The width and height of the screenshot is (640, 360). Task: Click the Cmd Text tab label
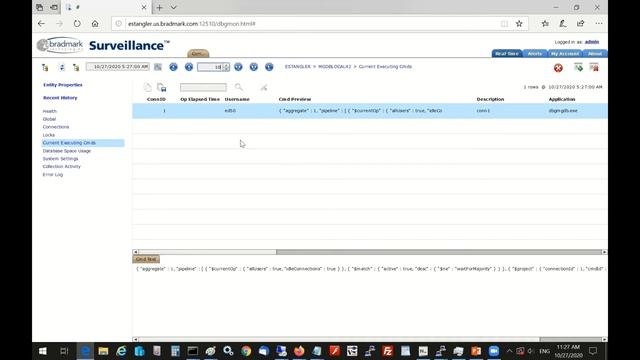(146, 259)
